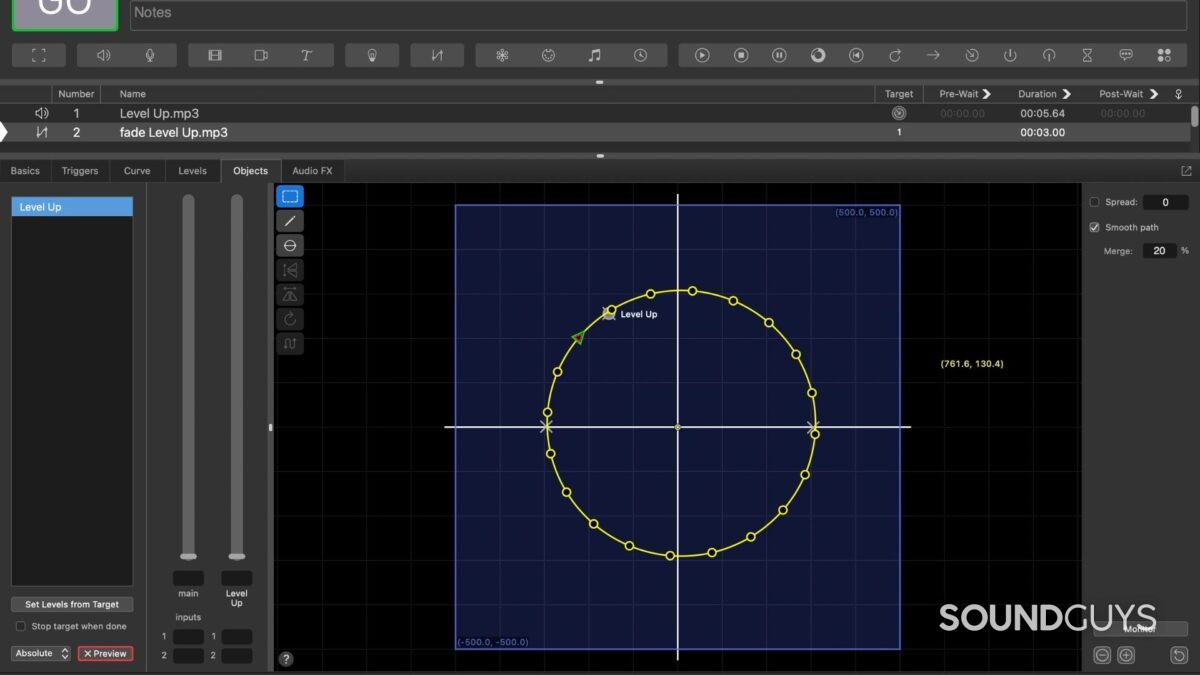
Task: Switch to the Levels tab
Action: pyautogui.click(x=192, y=171)
